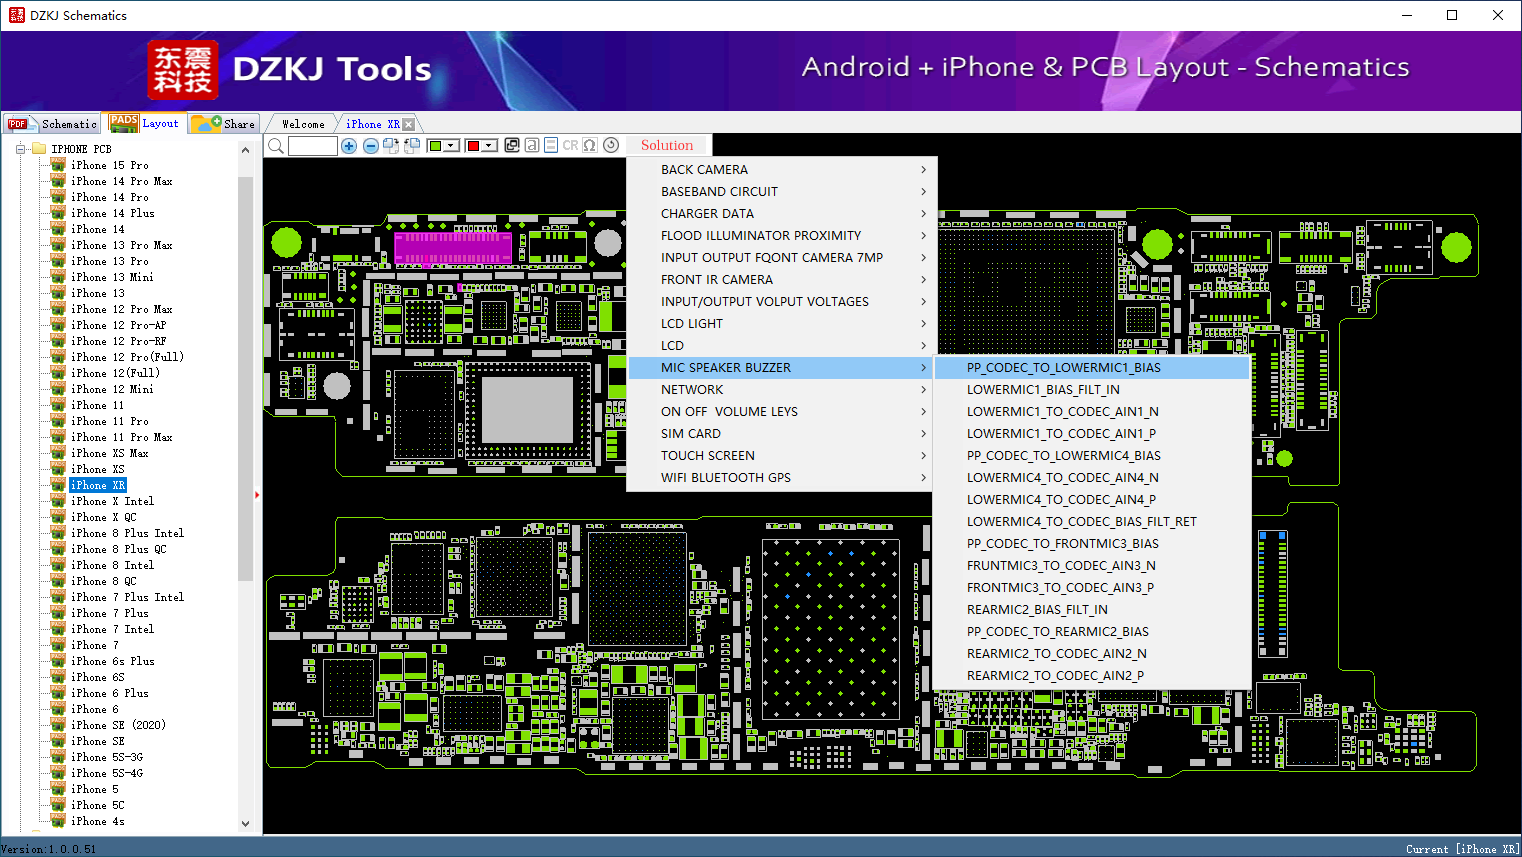Screen dimensions: 1522x857
Task: Expand the NETWORK submenu arrow
Action: (x=923, y=390)
